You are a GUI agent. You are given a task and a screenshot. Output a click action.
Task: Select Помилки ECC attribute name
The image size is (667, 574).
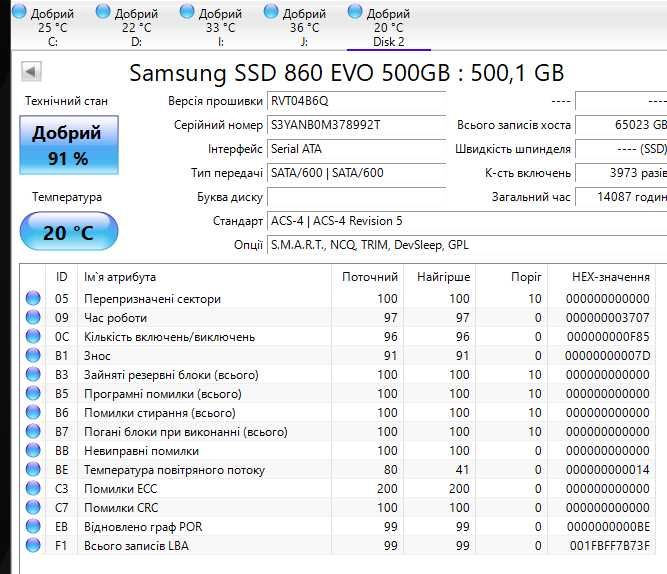coord(120,489)
